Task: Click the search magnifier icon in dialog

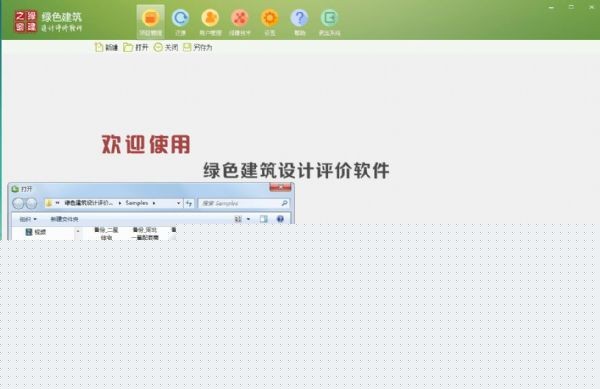Action: coord(284,203)
